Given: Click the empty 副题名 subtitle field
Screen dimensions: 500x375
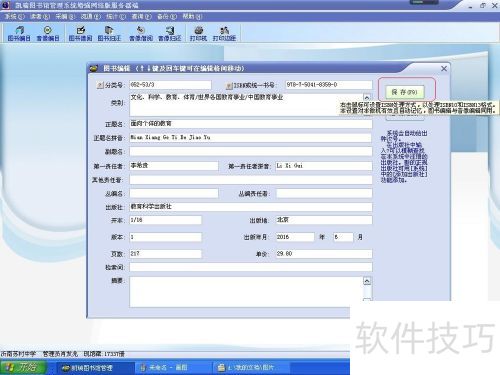Looking at the screenshot, I should point(251,151).
